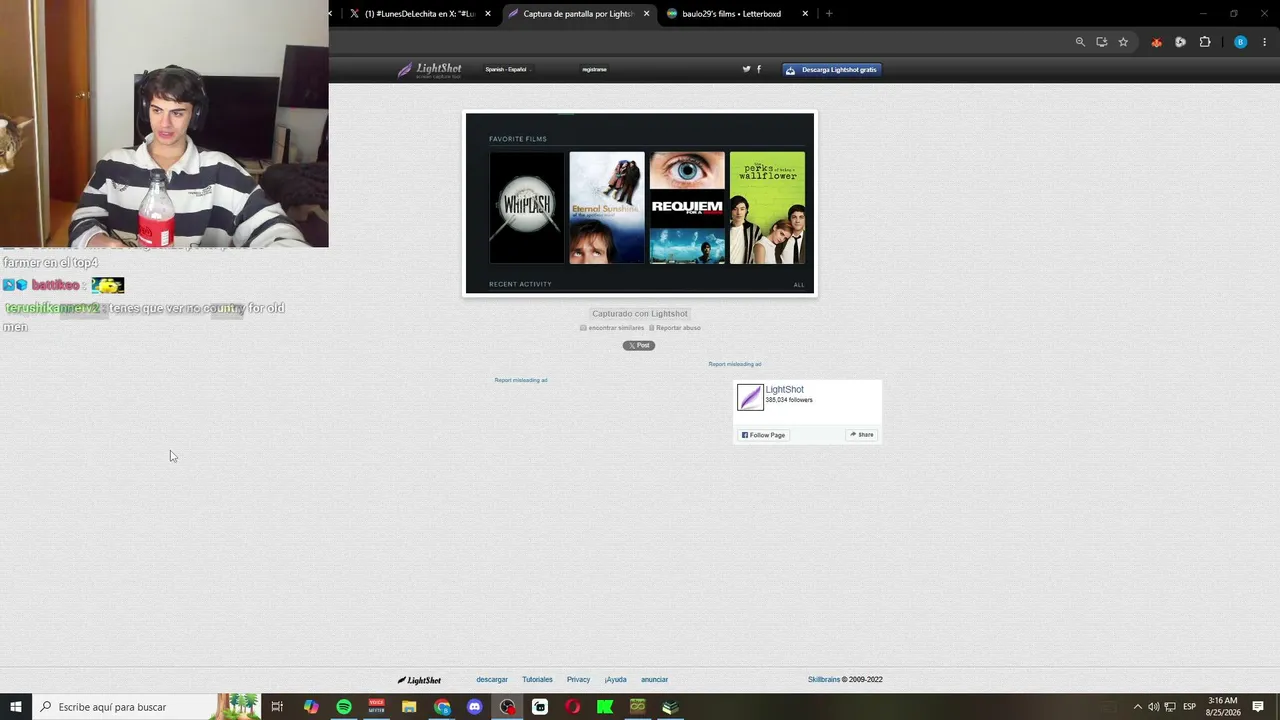Open the Extensions puzzle-piece menu
1280x720 pixels.
pos(1205,42)
